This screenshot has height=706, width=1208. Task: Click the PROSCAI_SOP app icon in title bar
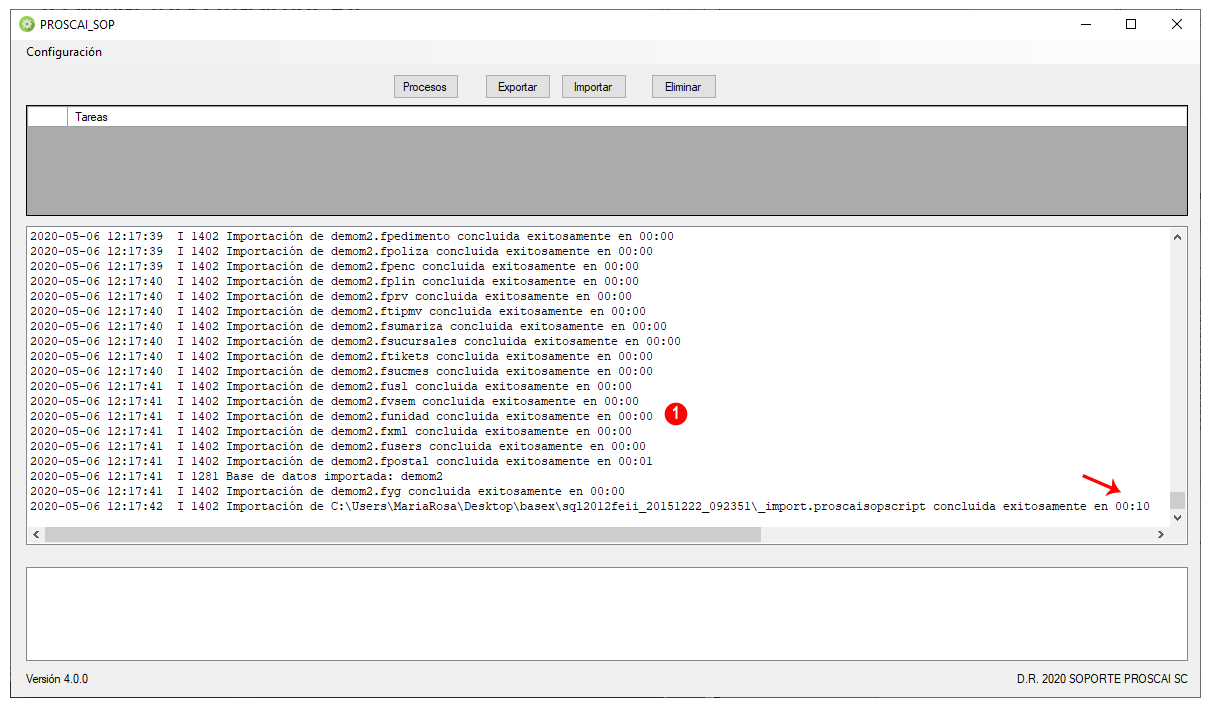click(27, 24)
